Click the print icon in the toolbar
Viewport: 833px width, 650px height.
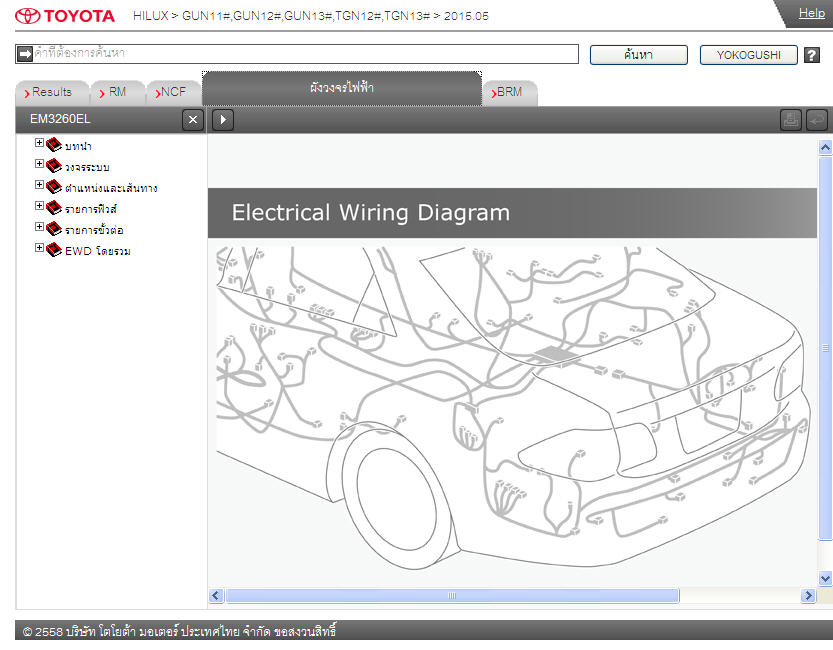(791, 120)
